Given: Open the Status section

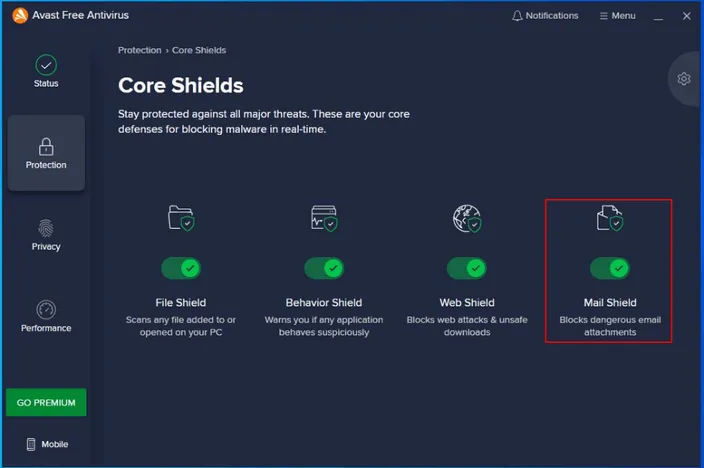Looking at the screenshot, I should (x=46, y=71).
